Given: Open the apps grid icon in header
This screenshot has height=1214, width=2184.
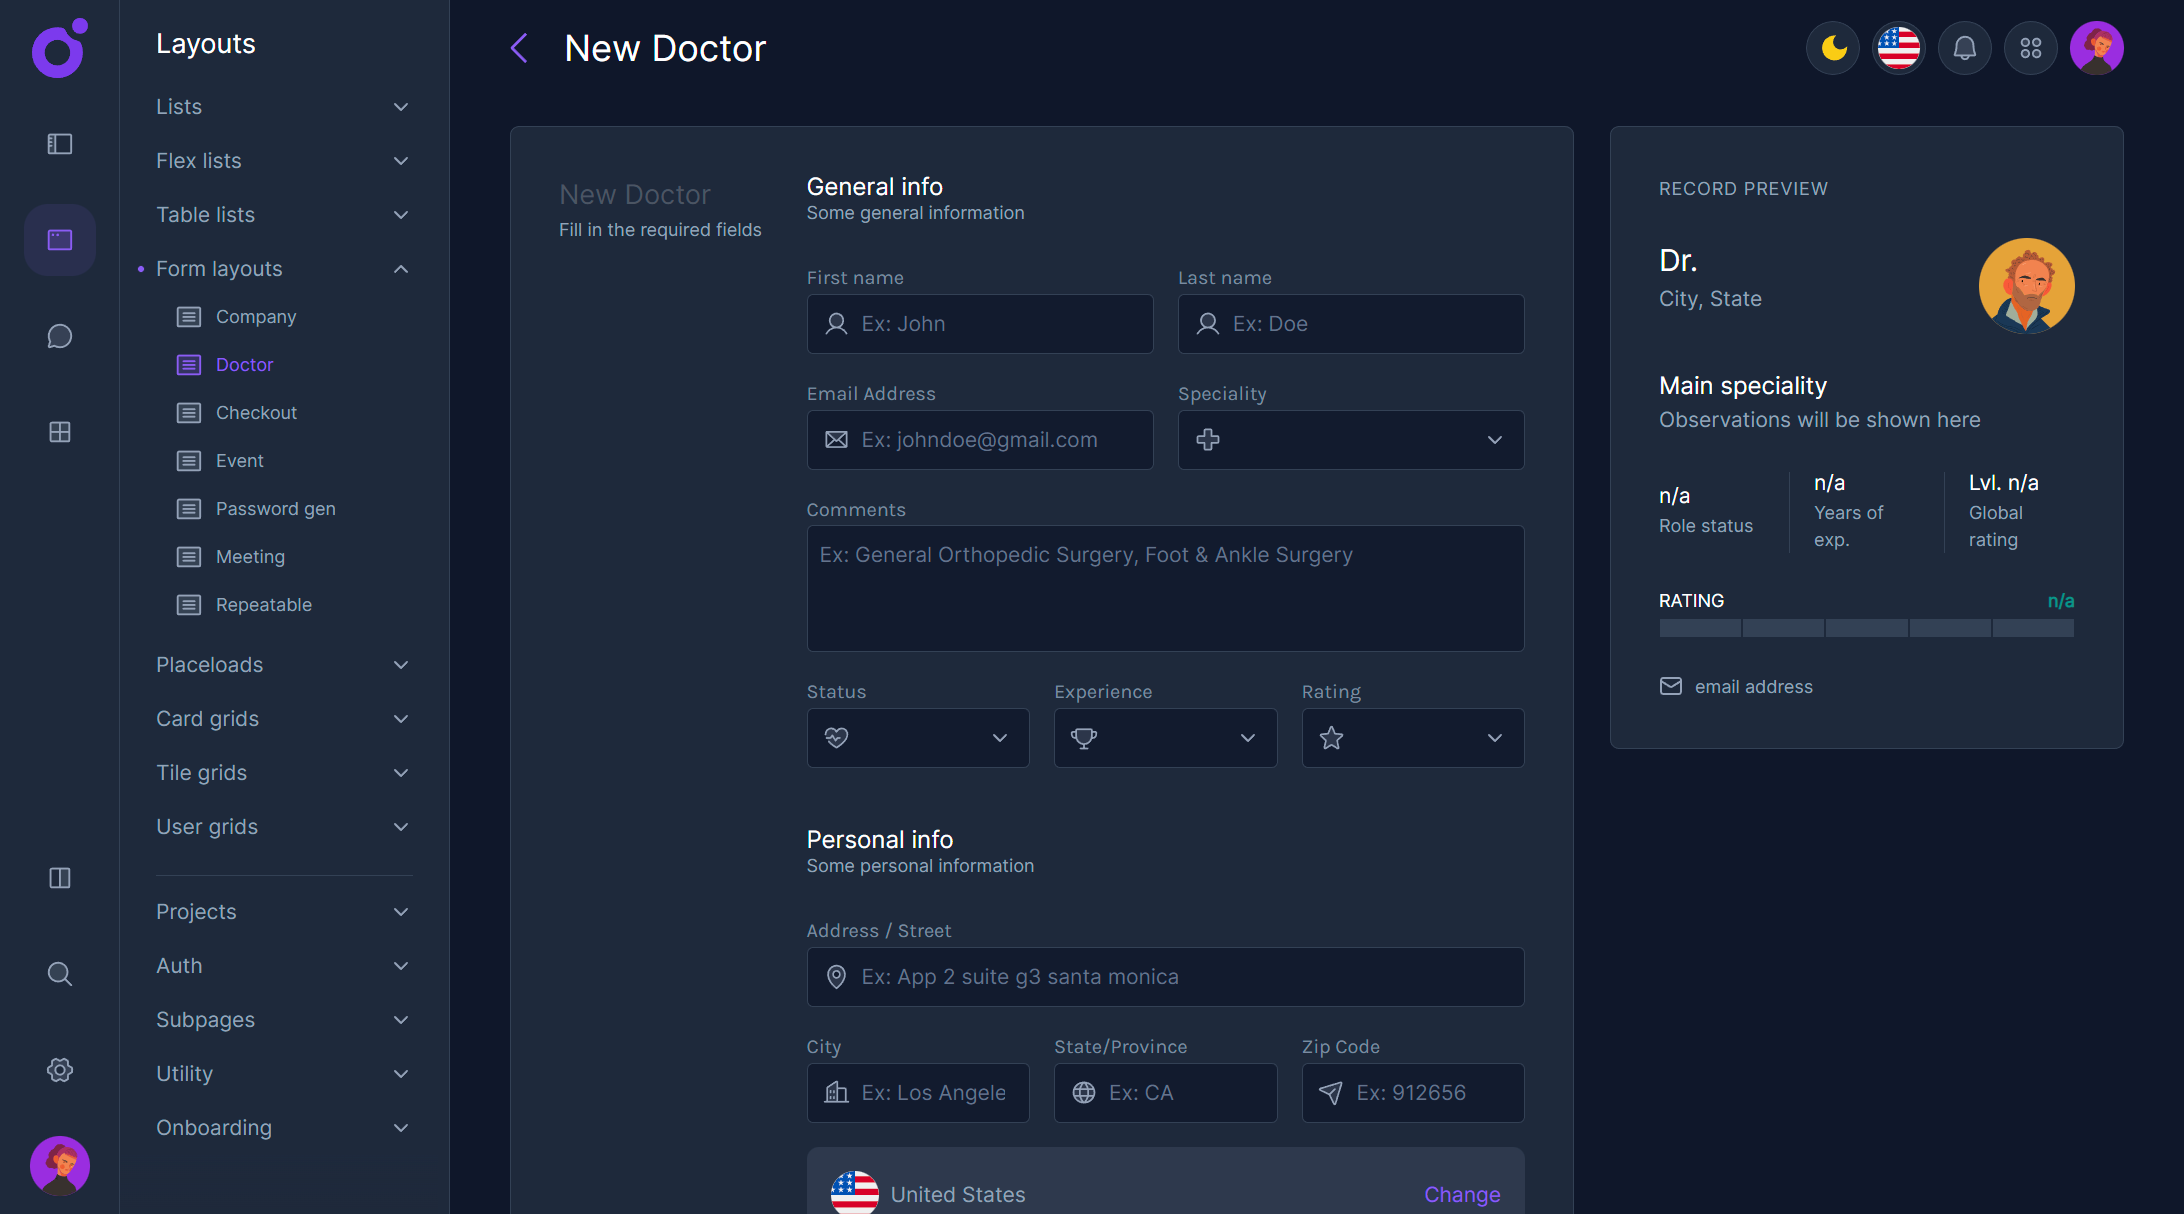Looking at the screenshot, I should pos(2031,48).
